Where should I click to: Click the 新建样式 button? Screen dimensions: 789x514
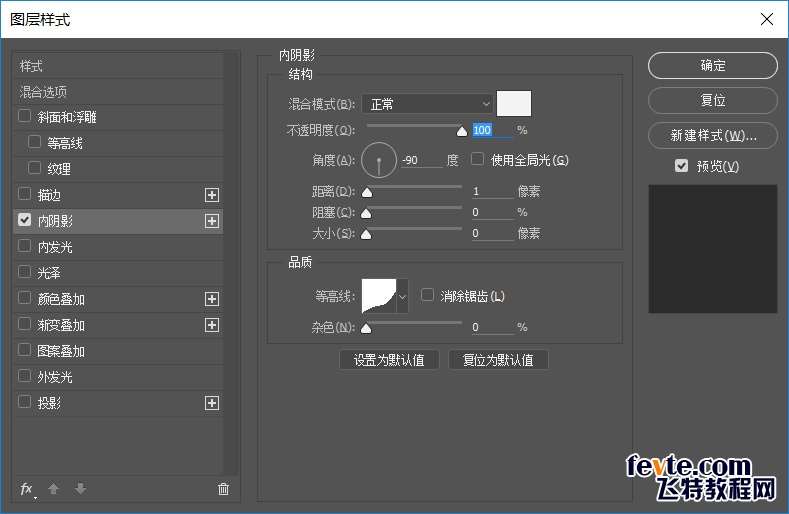[713, 135]
